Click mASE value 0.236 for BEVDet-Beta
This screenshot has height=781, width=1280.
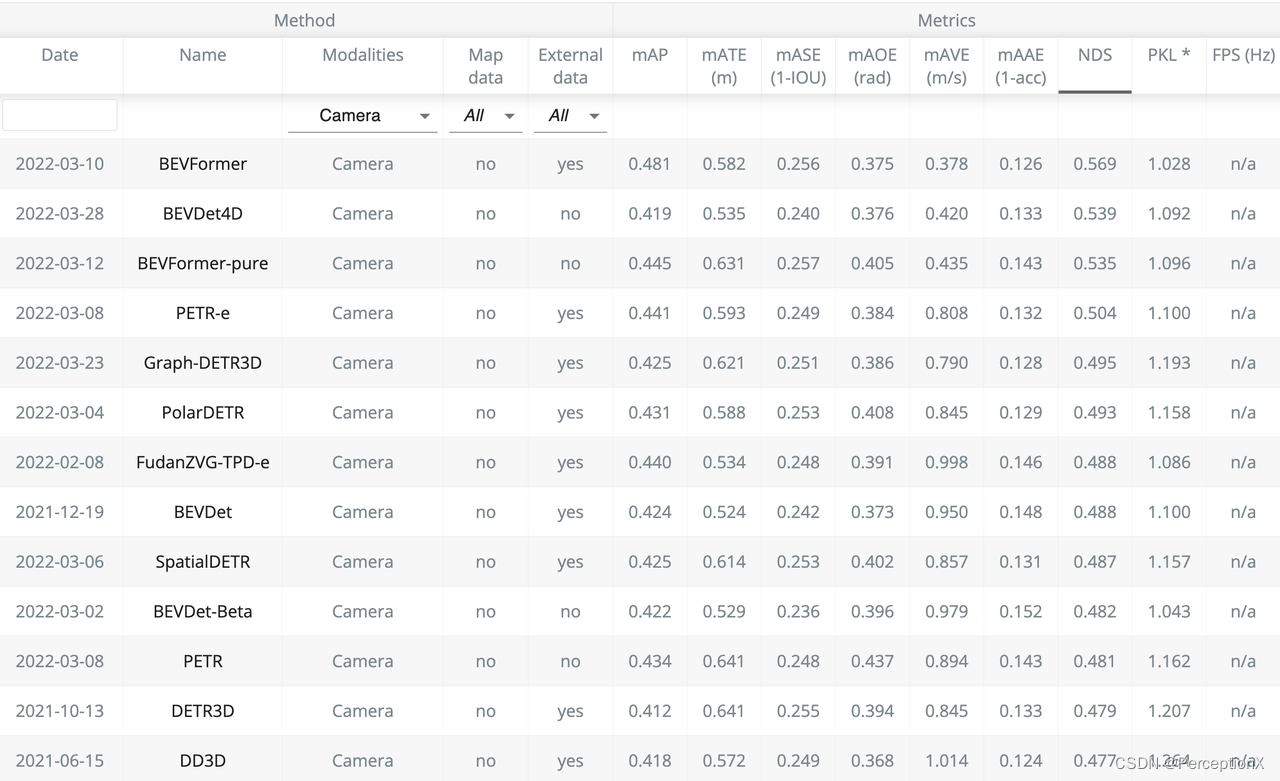point(798,612)
